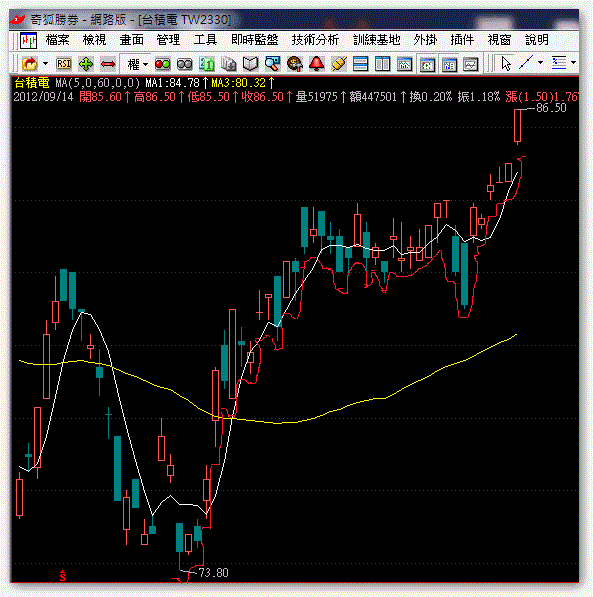593x597 pixels.
Task: Expand the dropdown arrow beside lines list icon
Action: tap(573, 62)
